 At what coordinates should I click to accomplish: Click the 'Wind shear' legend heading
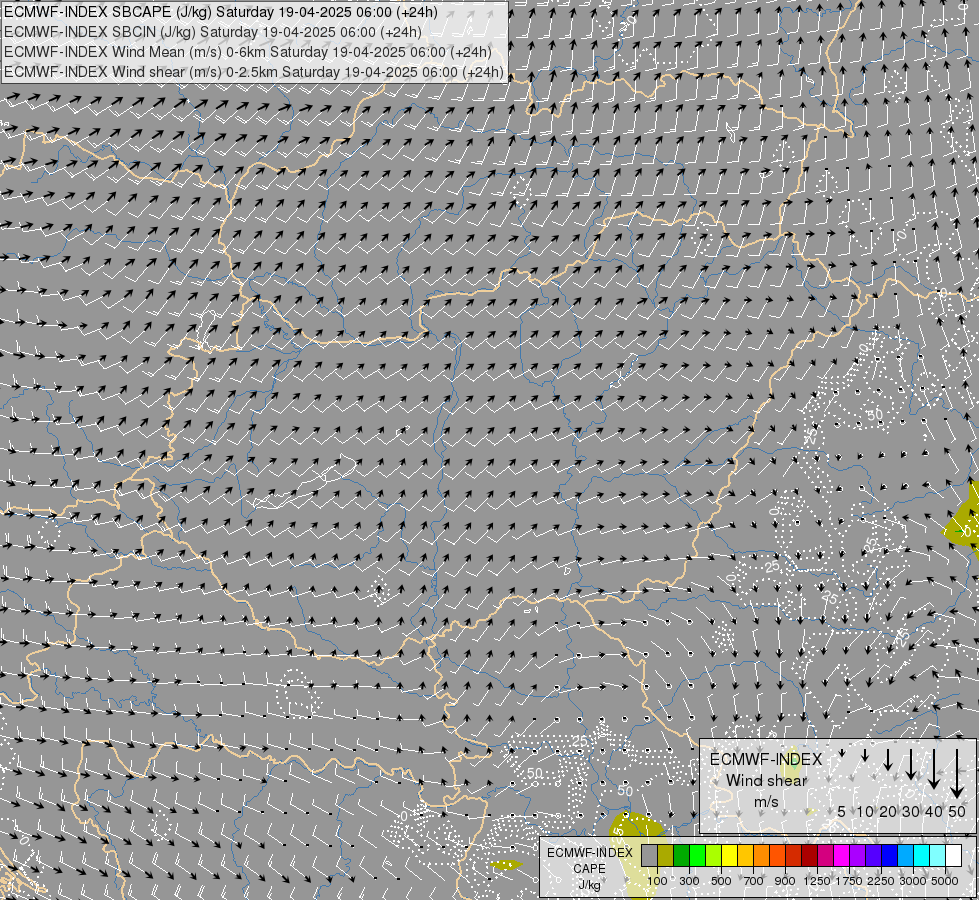pyautogui.click(x=767, y=781)
